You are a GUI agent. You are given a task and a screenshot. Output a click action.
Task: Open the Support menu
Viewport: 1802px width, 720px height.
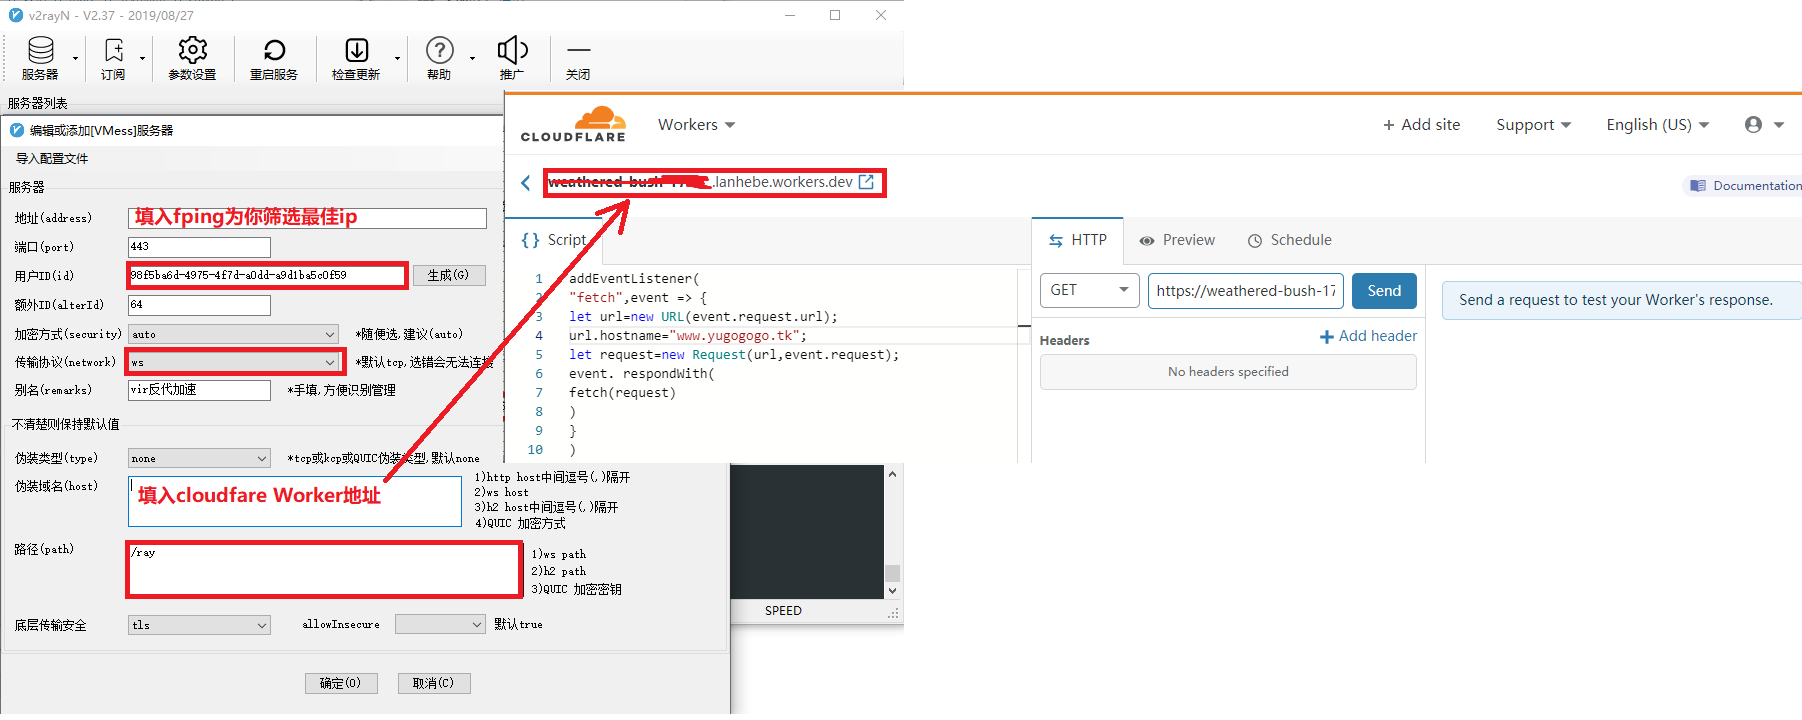(x=1534, y=125)
